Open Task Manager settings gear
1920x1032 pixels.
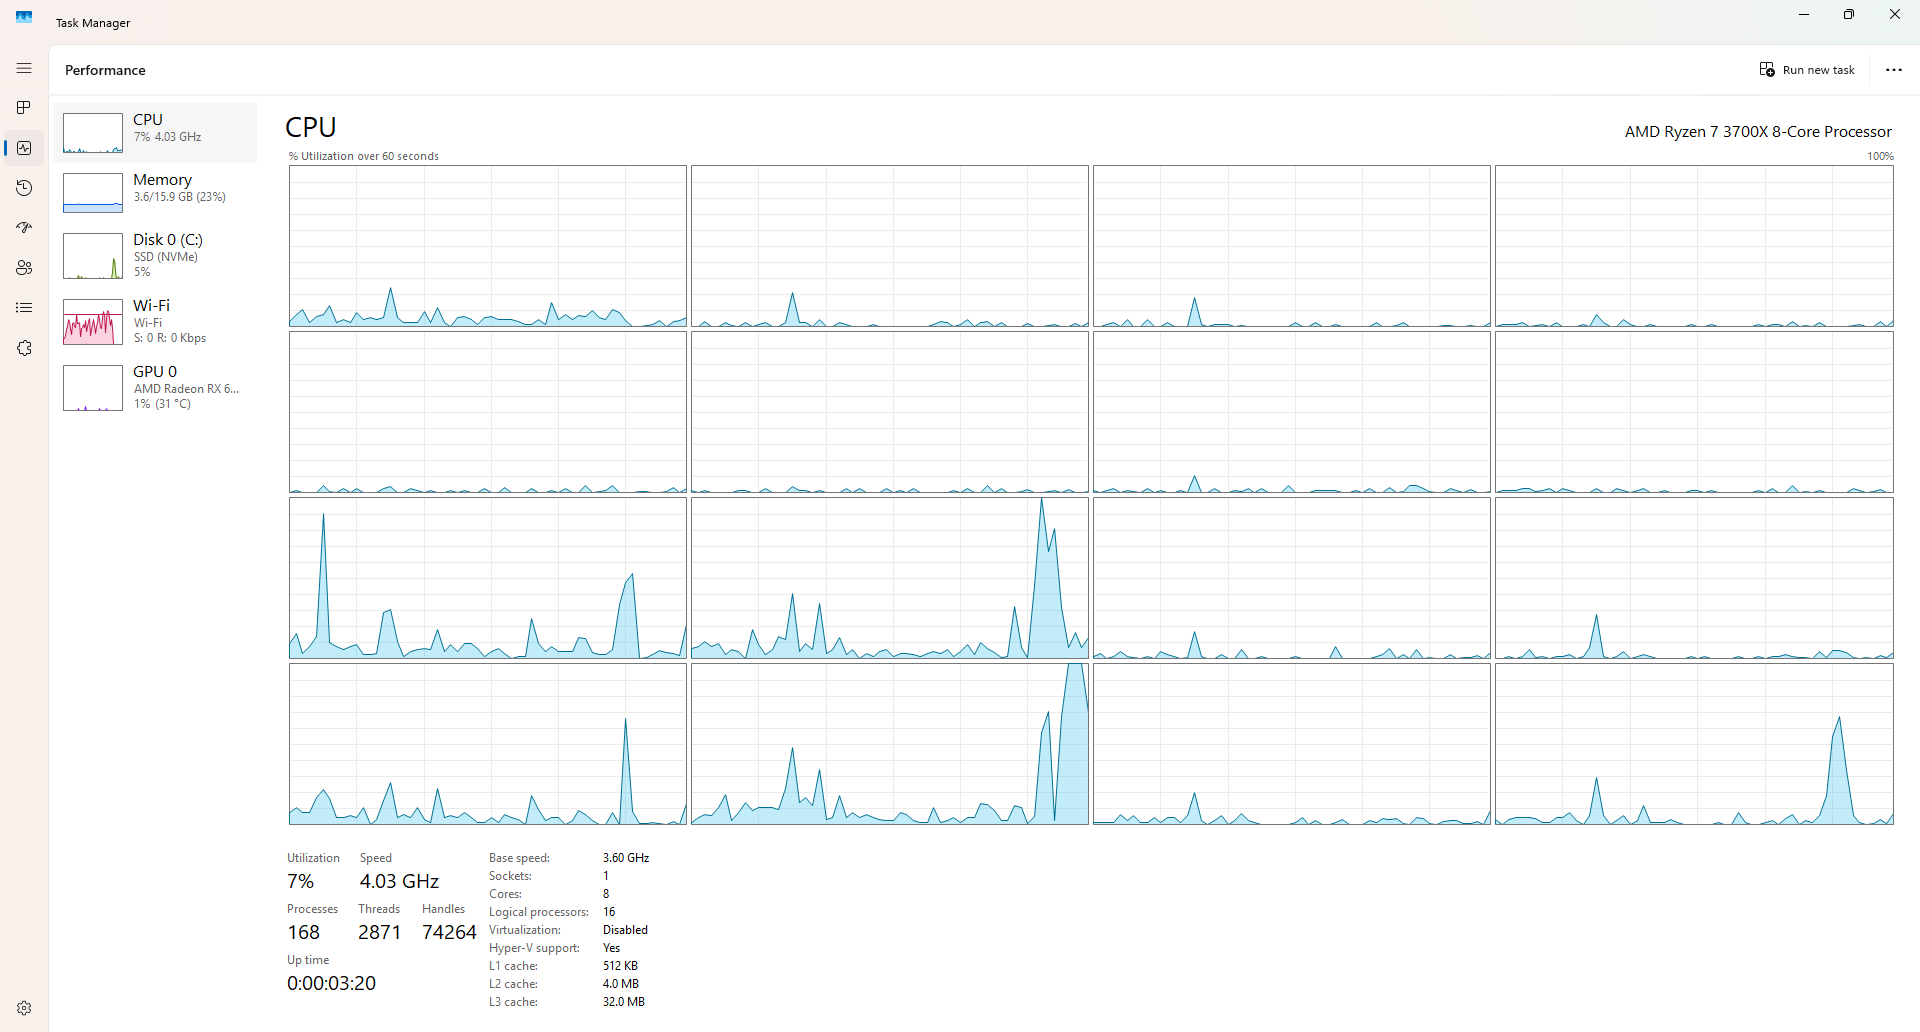[x=24, y=1008]
